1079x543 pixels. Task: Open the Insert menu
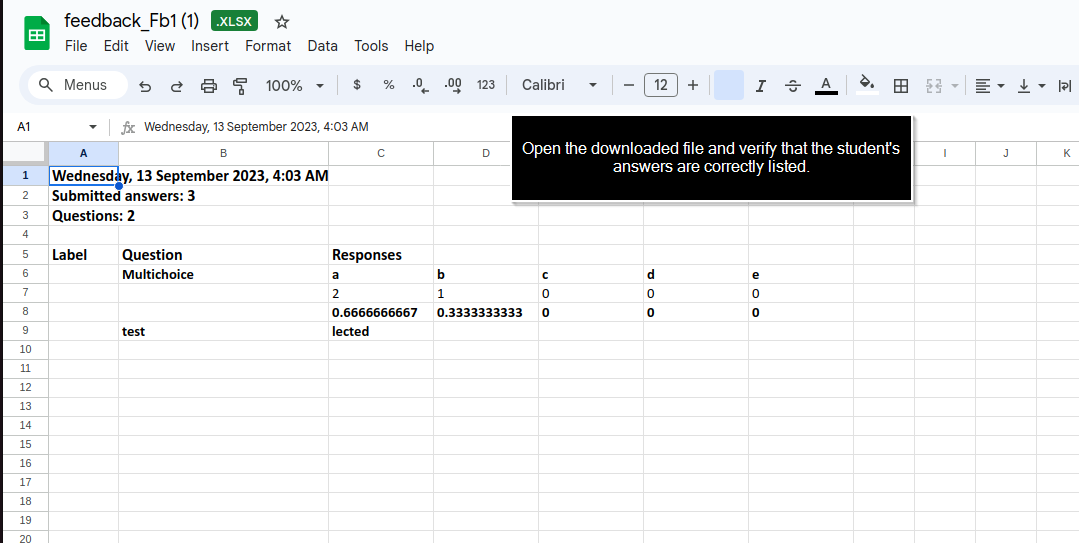point(210,46)
